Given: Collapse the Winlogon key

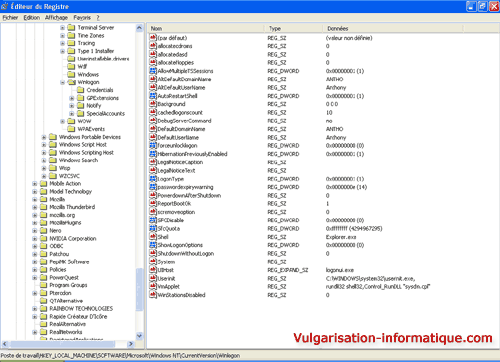Looking at the screenshot, I should 62,82.
